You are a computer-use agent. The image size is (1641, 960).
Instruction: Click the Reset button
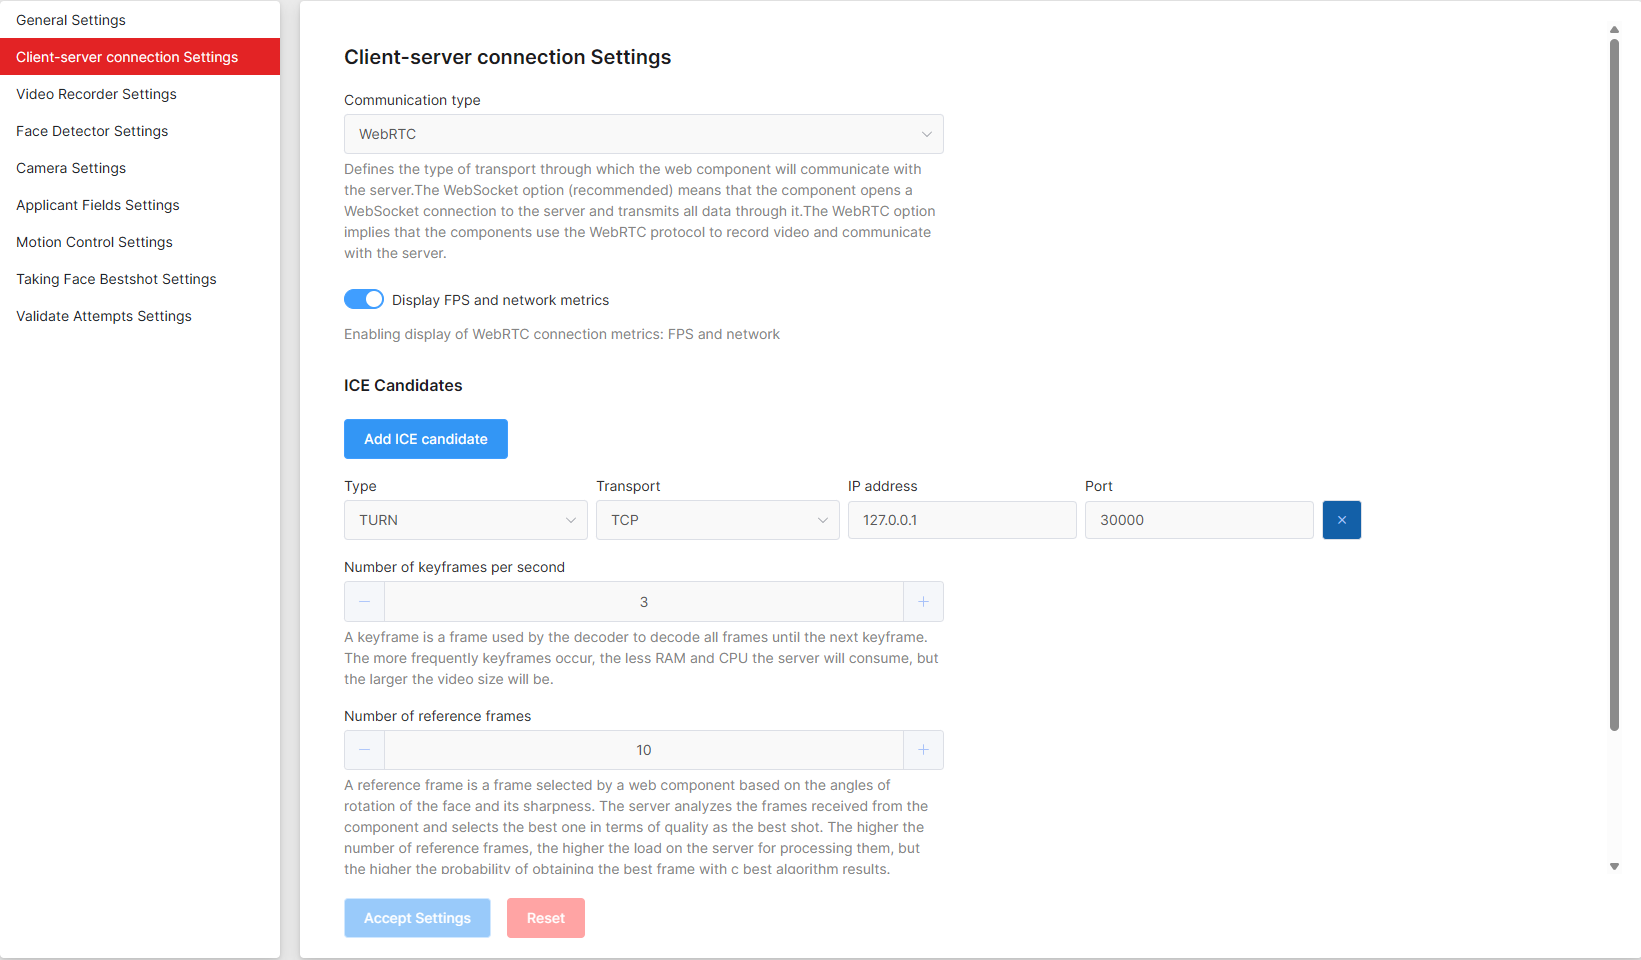click(x=546, y=918)
